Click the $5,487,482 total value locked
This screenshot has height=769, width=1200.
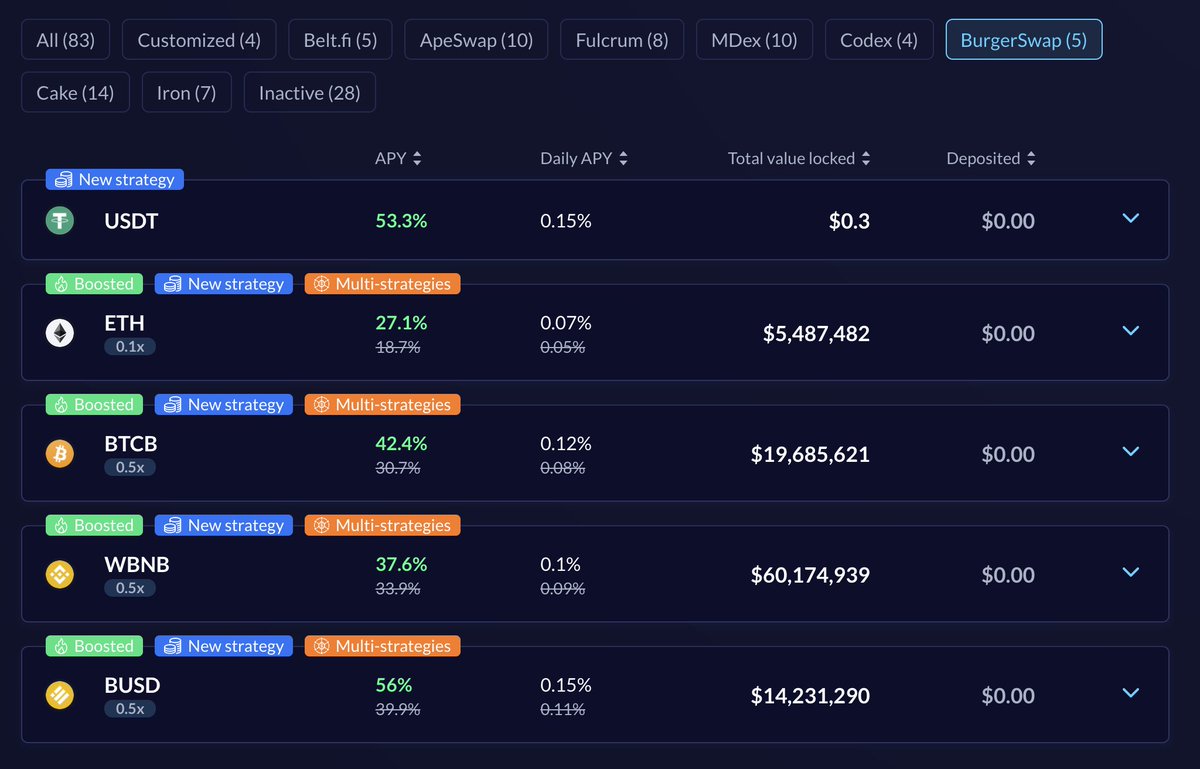pos(816,333)
